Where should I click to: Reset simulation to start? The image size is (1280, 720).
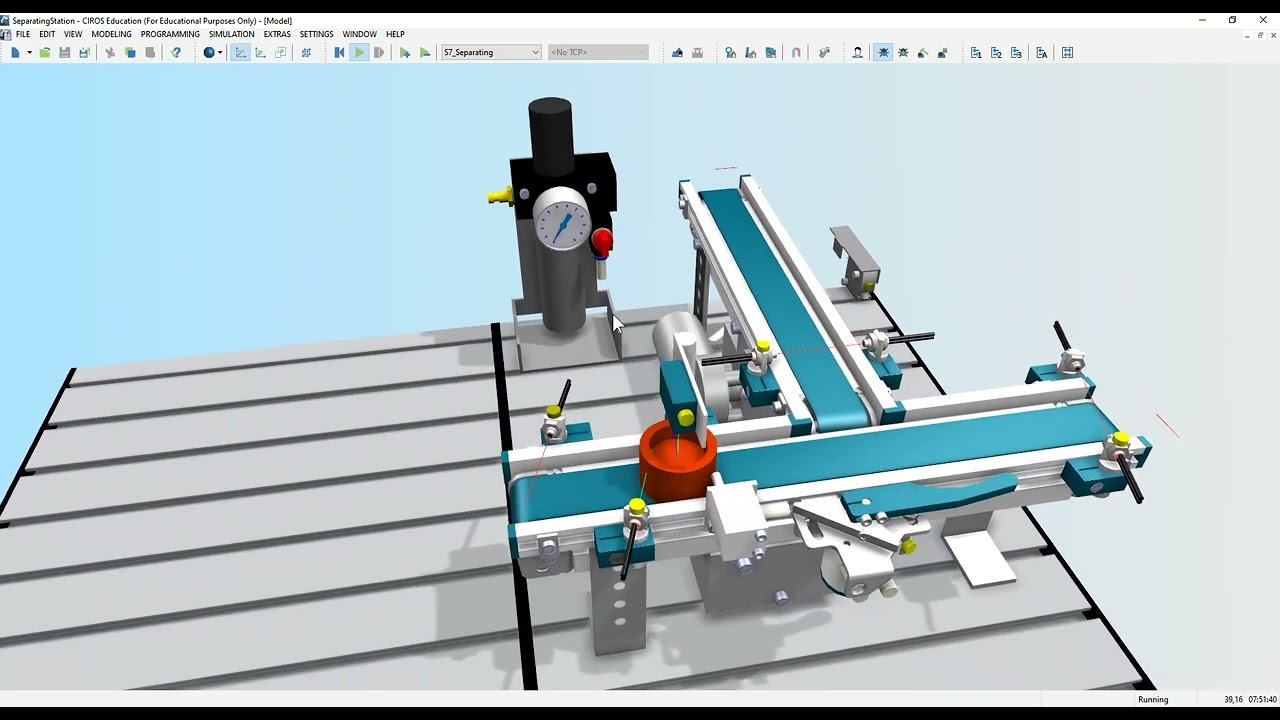point(339,52)
